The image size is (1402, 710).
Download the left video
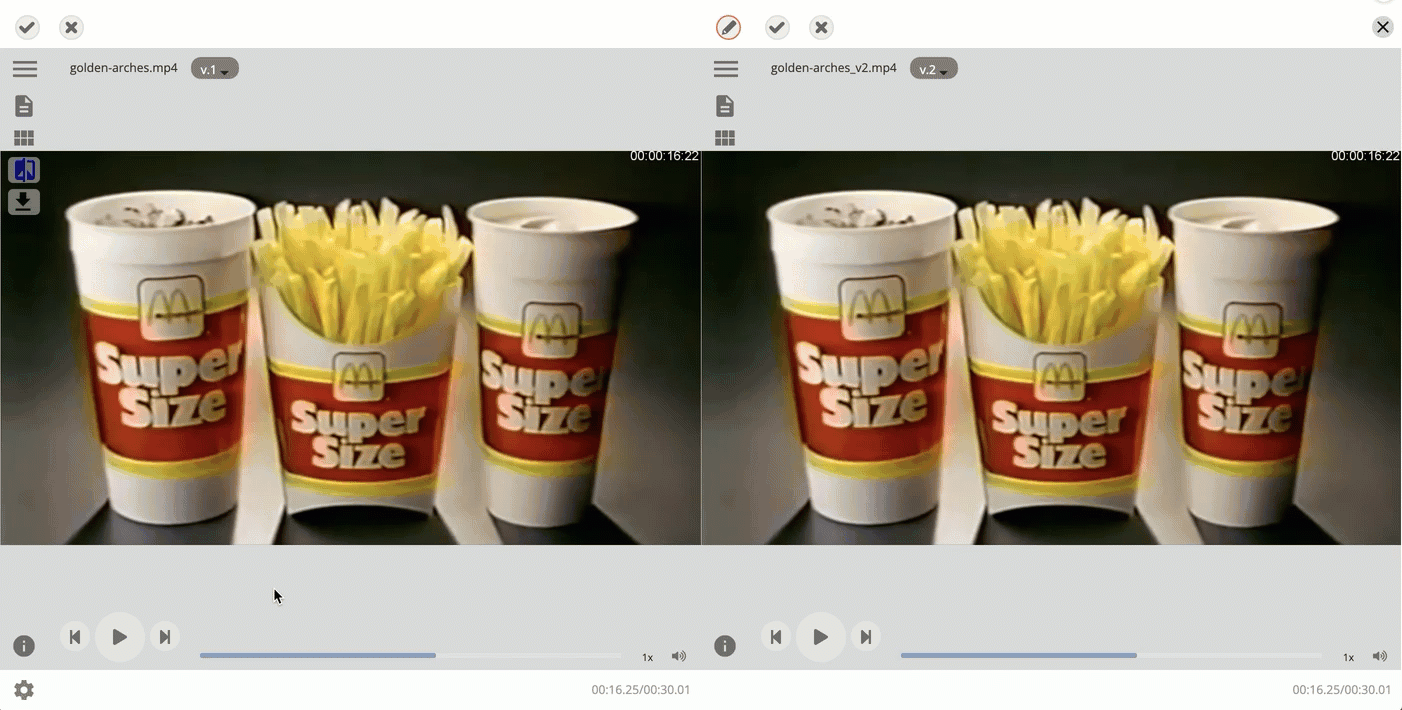click(24, 202)
